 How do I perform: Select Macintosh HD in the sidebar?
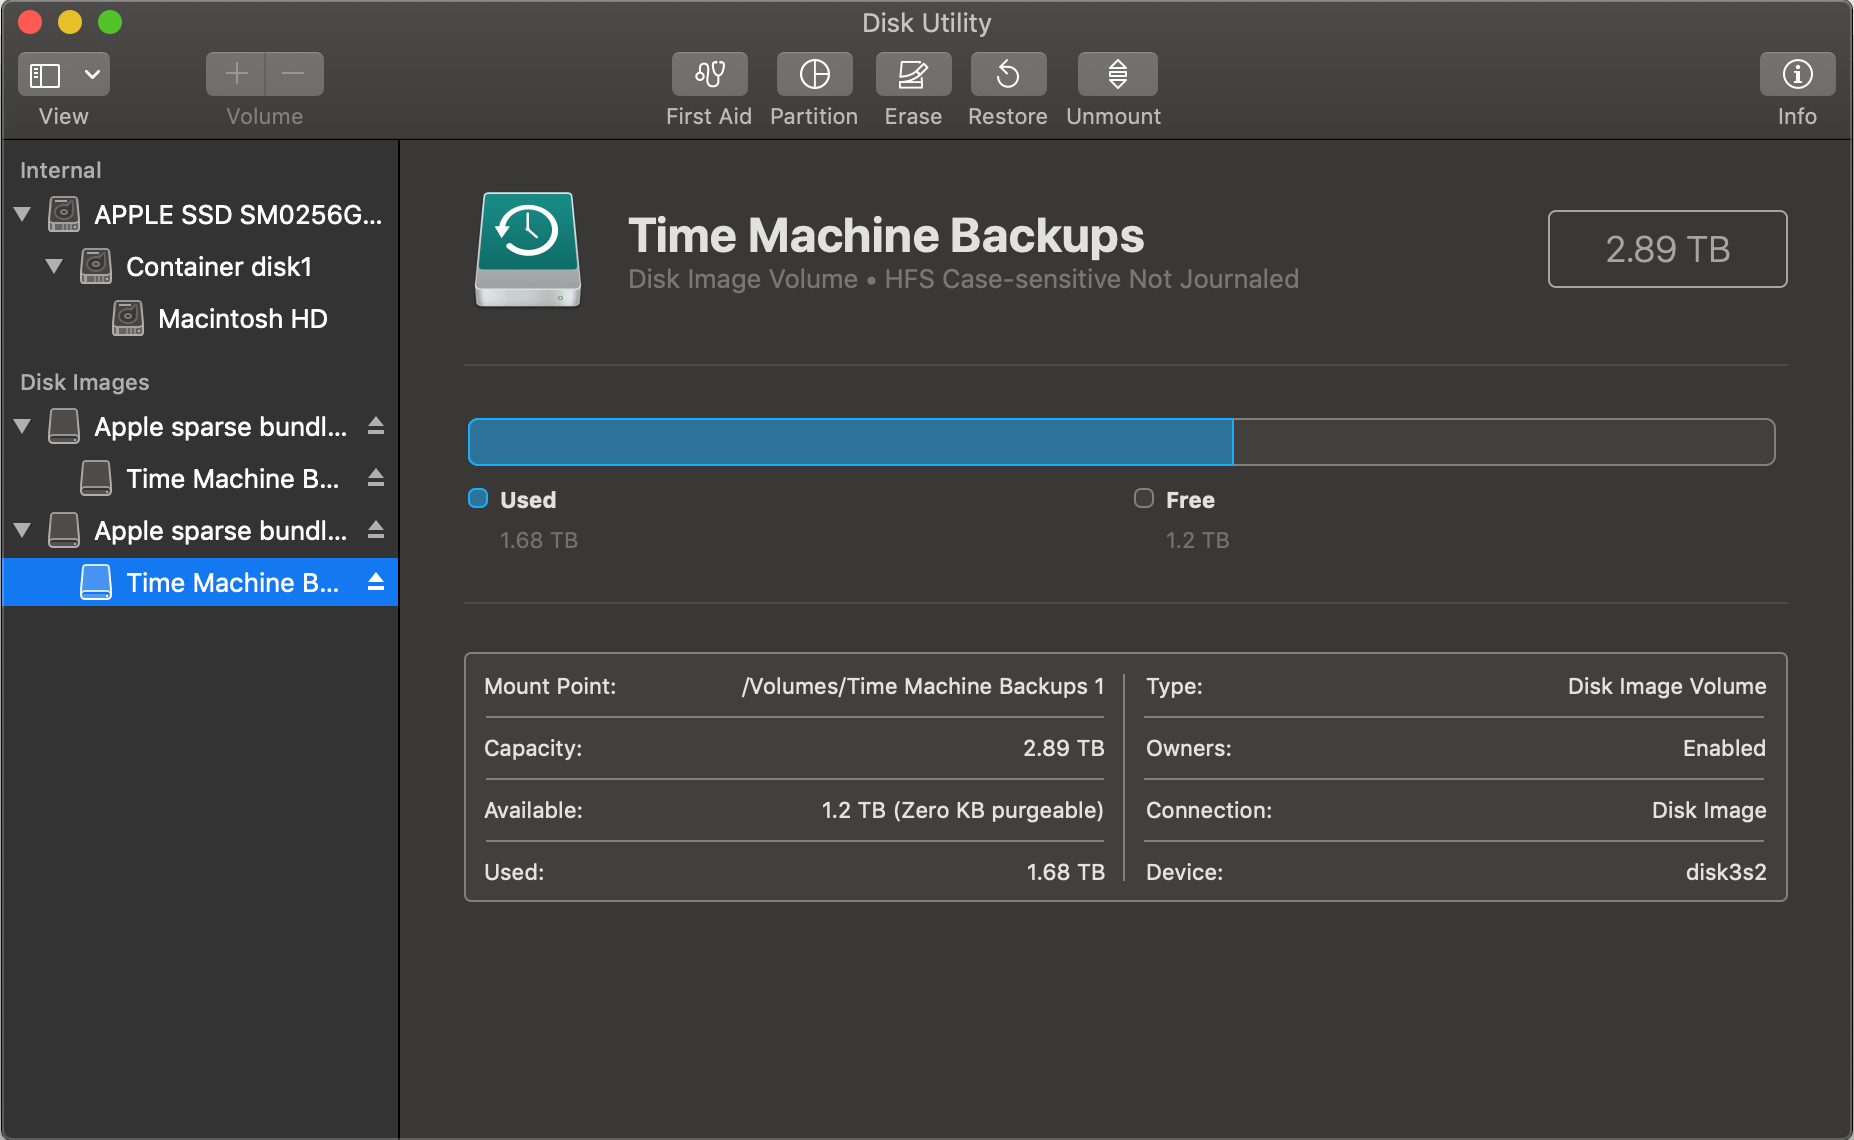243,318
